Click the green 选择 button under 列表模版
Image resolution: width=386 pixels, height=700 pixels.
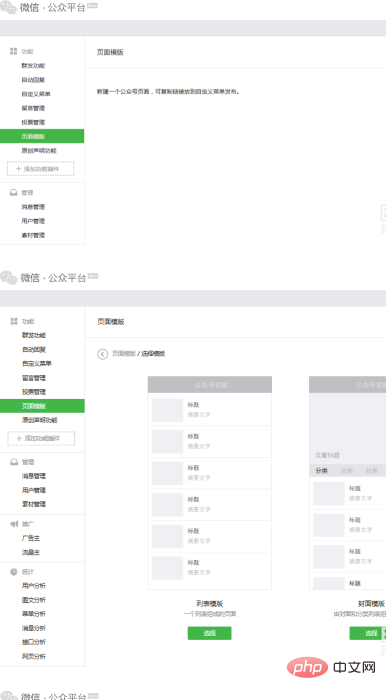209,633
